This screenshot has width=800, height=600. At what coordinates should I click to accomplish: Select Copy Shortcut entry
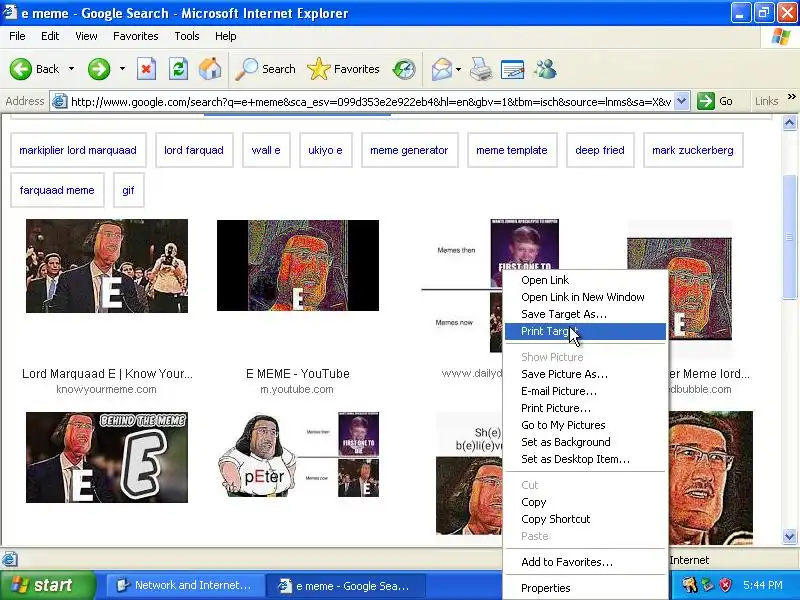coord(585,519)
